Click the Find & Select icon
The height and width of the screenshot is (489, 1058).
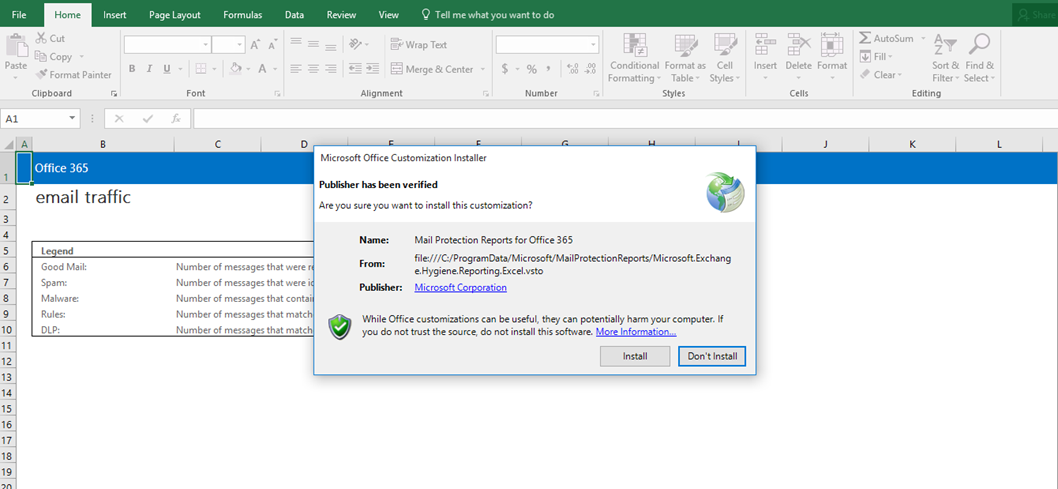click(x=979, y=58)
